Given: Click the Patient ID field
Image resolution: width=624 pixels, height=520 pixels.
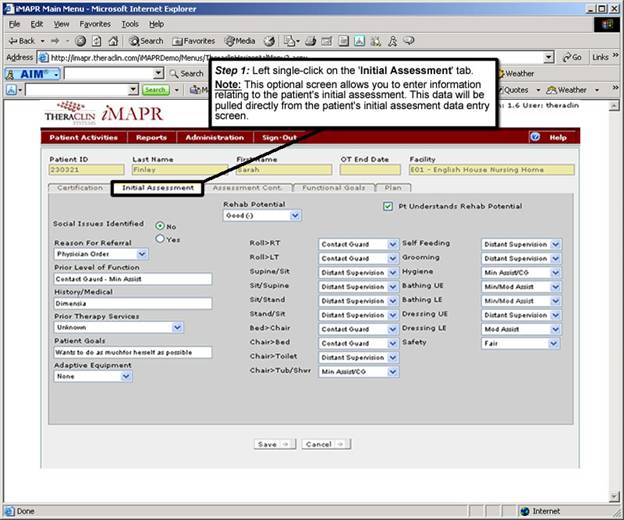Looking at the screenshot, I should coord(86,170).
